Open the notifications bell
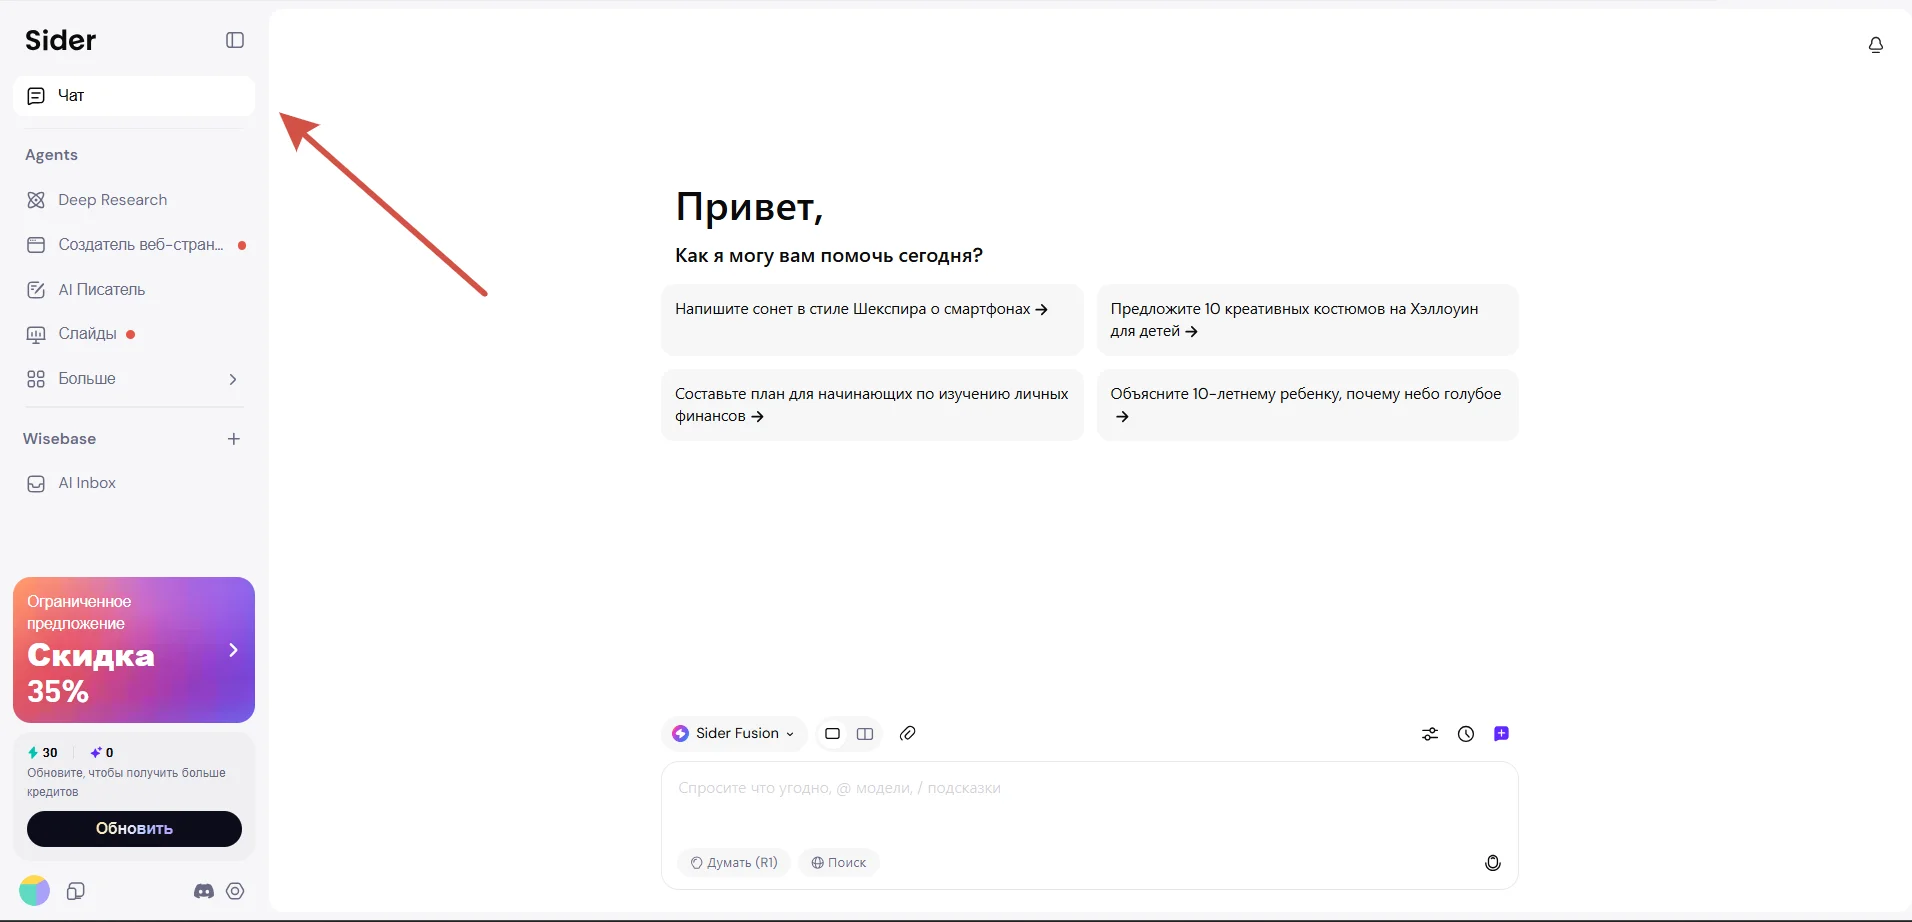The width and height of the screenshot is (1912, 922). (1876, 45)
